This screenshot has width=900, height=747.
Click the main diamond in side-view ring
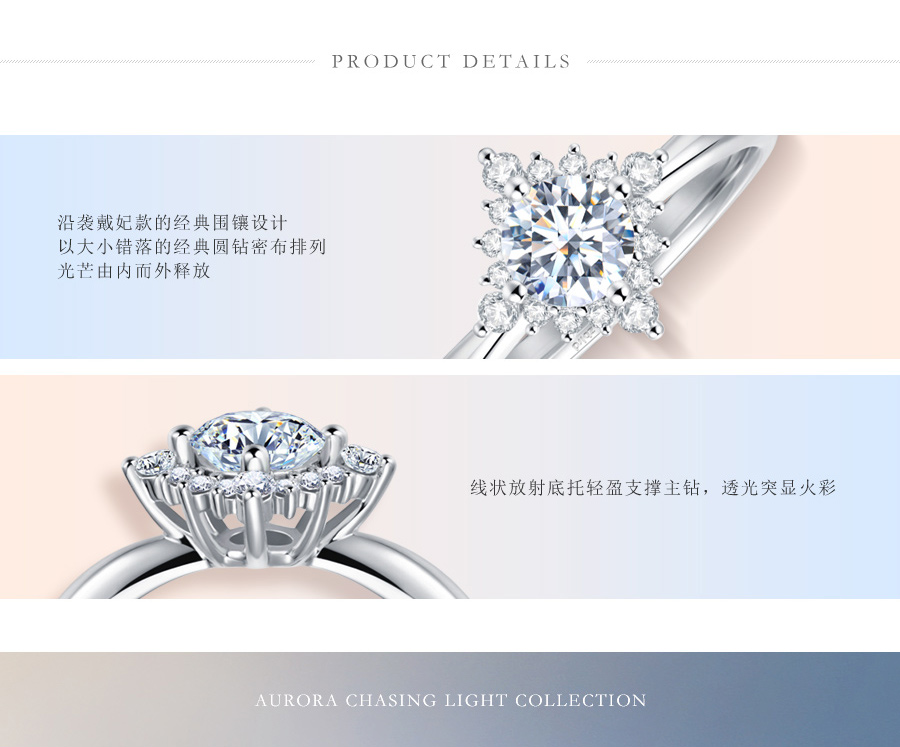click(257, 438)
